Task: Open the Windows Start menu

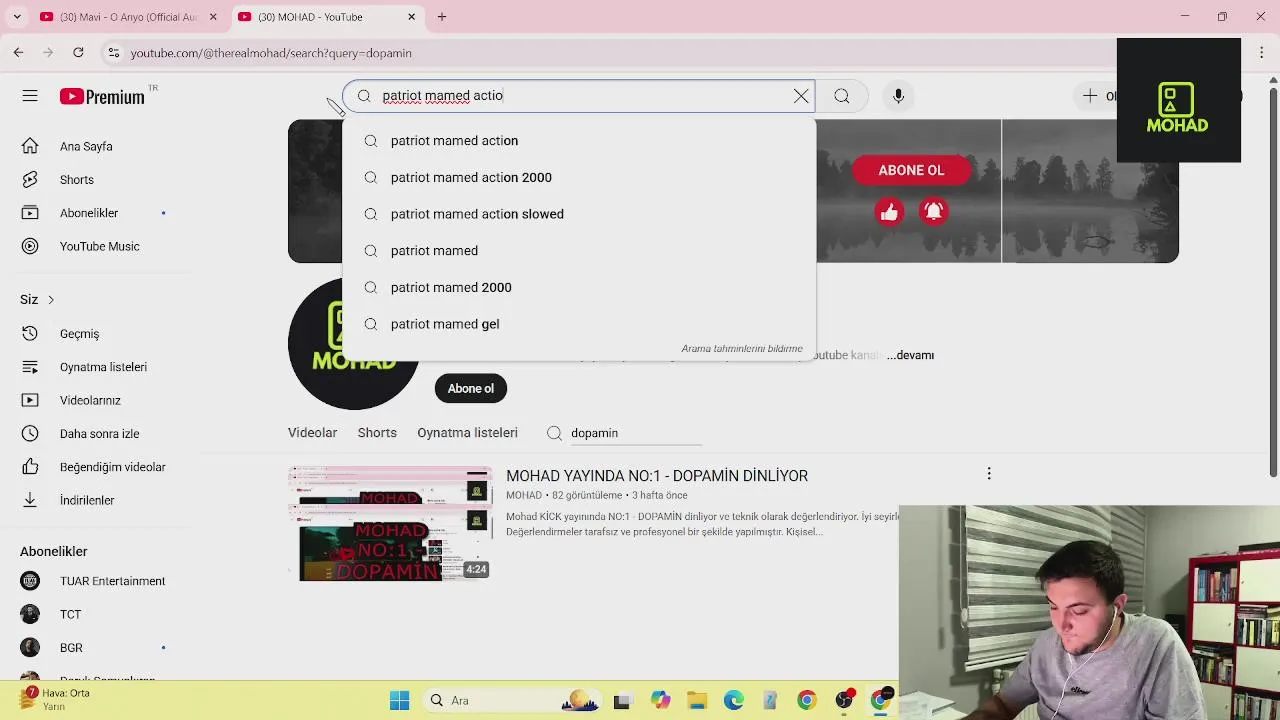Action: click(x=399, y=700)
